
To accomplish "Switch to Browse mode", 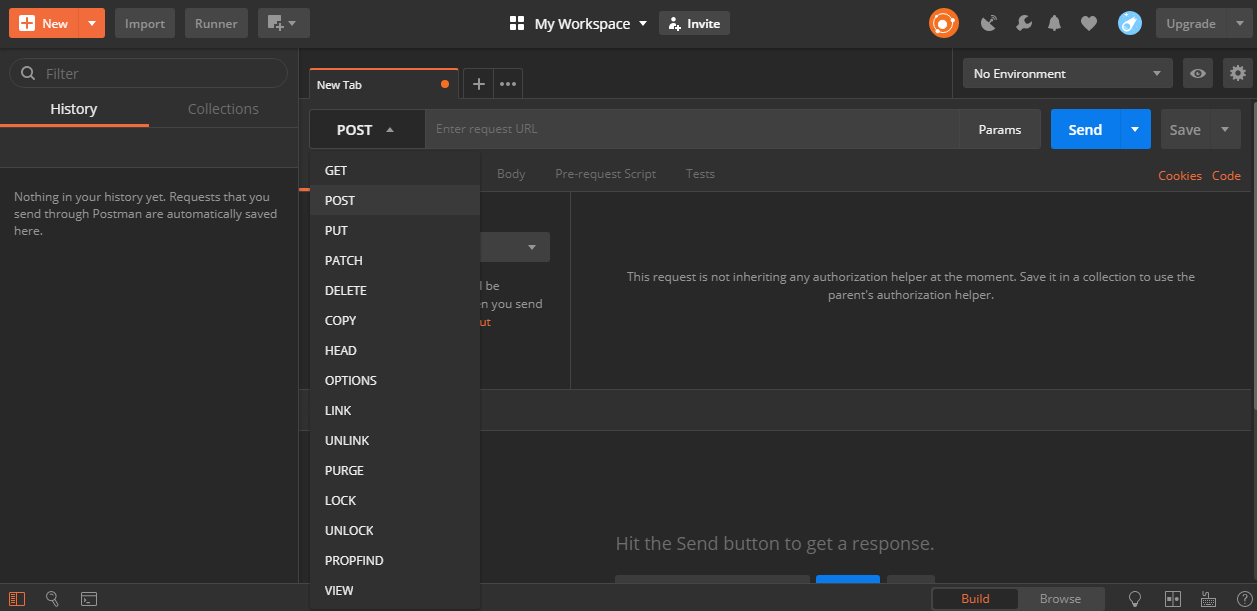I will (x=1060, y=598).
